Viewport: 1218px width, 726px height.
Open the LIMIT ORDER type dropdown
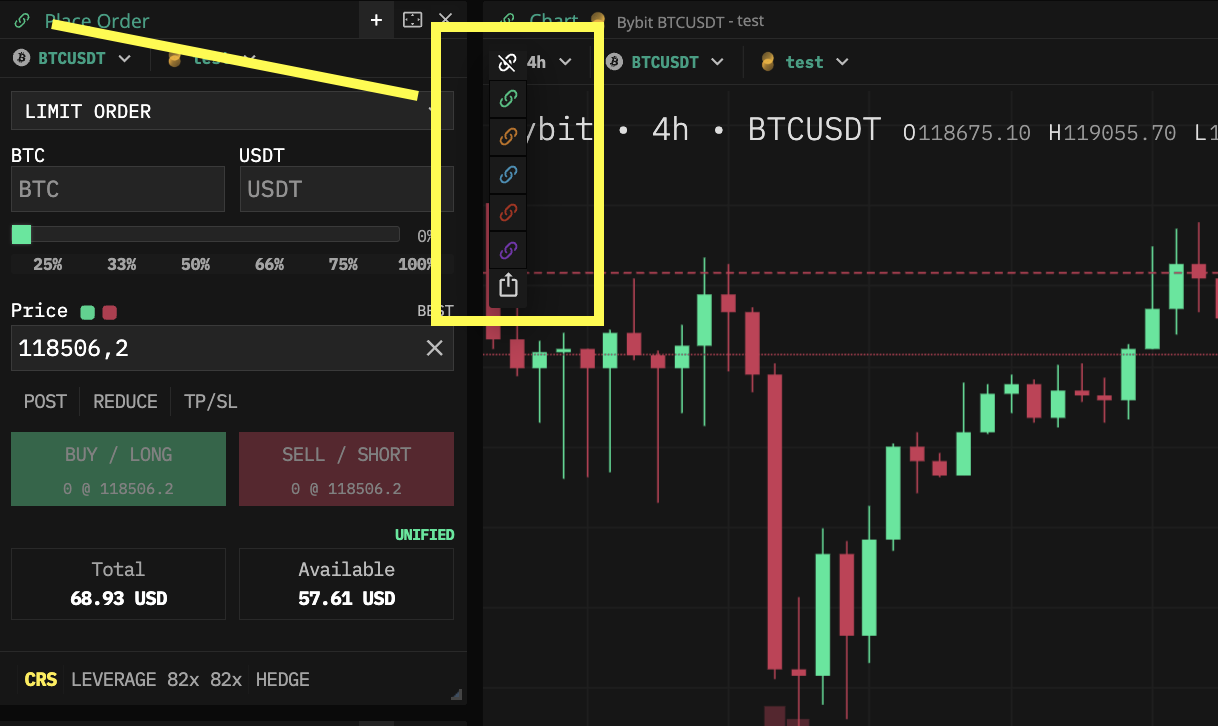click(232, 111)
